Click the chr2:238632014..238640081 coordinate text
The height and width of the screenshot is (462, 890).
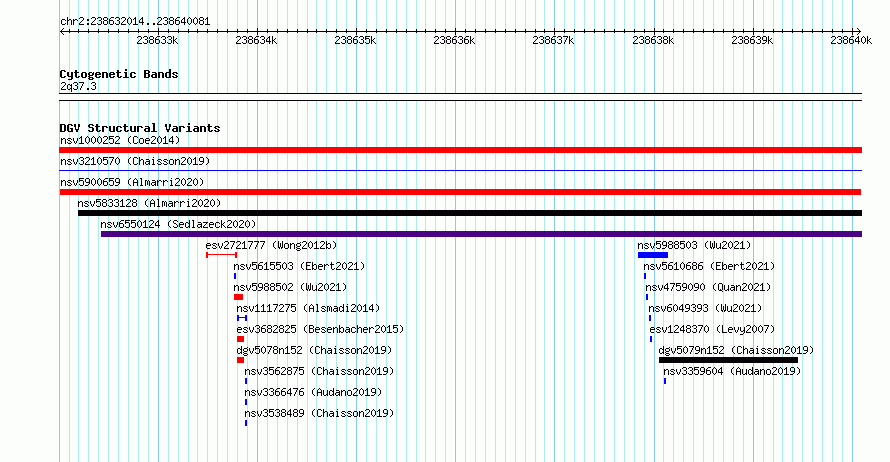(x=135, y=21)
